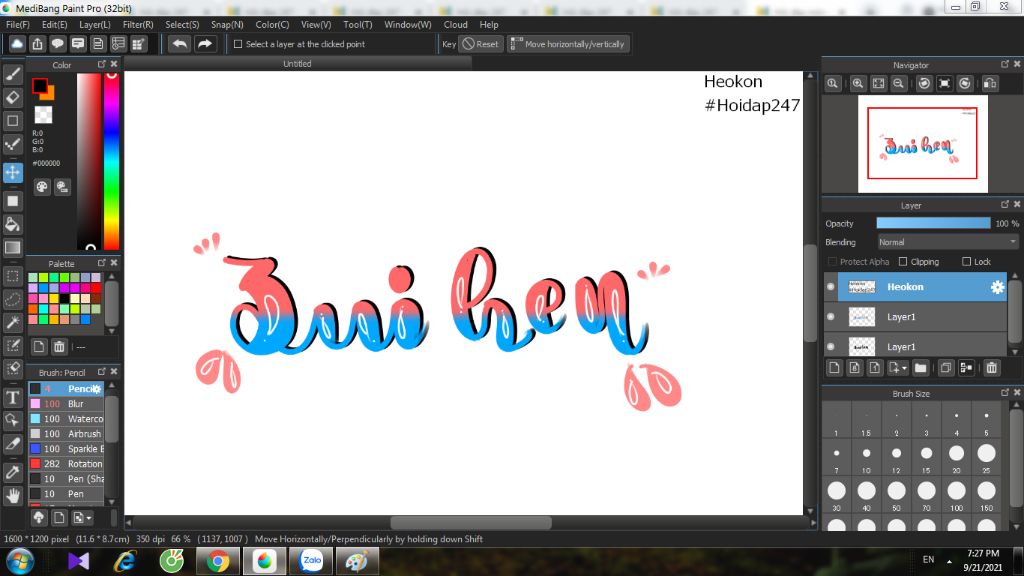Select the Move tool

click(x=12, y=172)
